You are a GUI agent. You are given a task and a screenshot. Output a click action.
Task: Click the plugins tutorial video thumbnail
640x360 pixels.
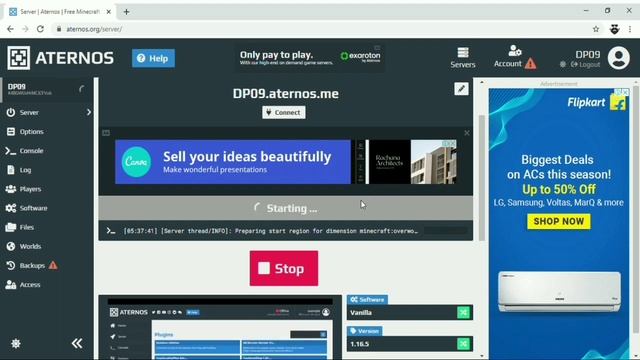click(220, 327)
